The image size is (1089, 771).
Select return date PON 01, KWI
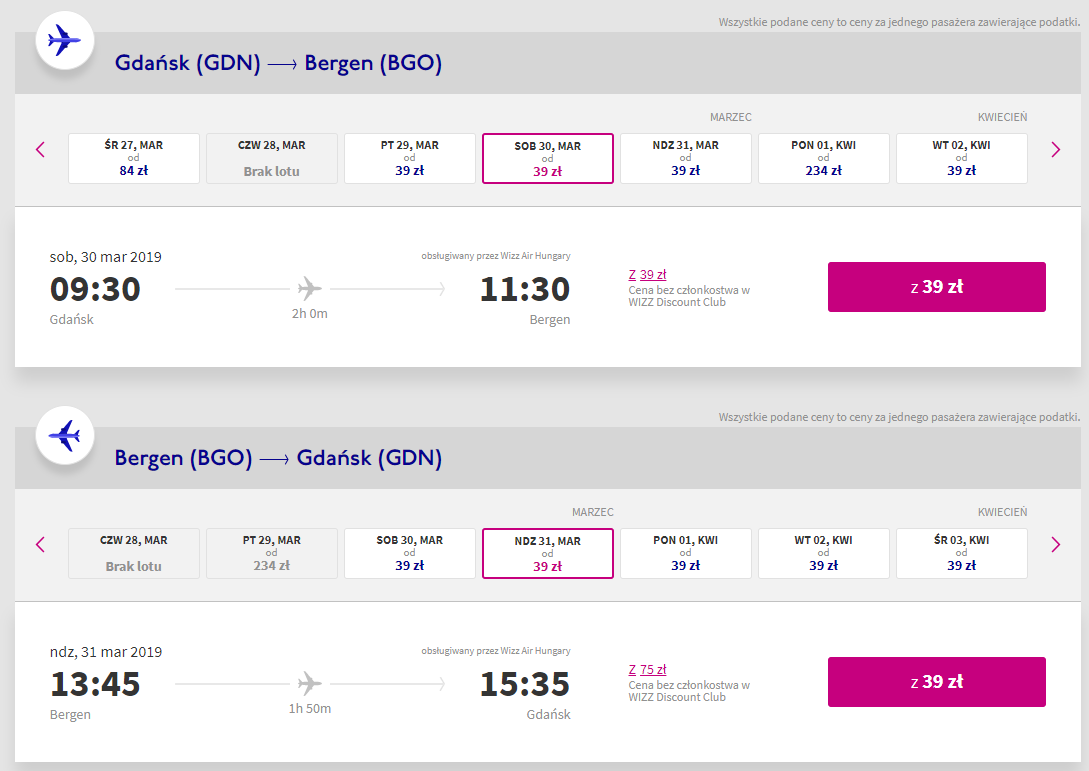pyautogui.click(x=686, y=553)
